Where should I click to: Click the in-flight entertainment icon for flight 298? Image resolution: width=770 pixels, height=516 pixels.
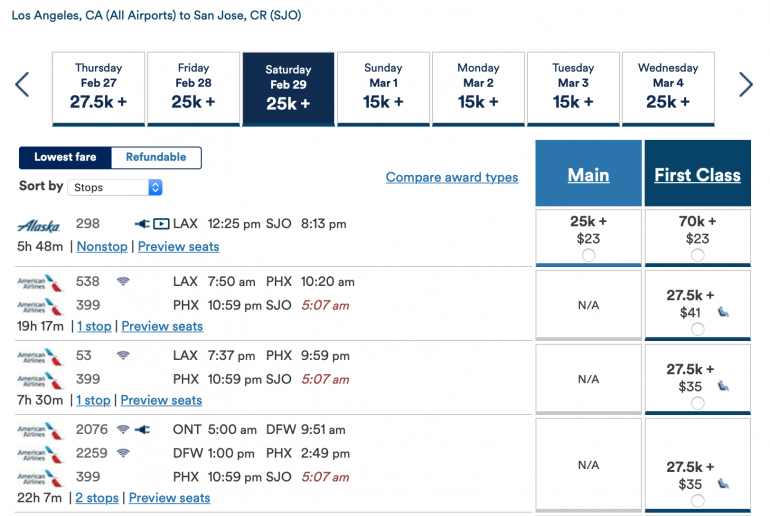161,224
